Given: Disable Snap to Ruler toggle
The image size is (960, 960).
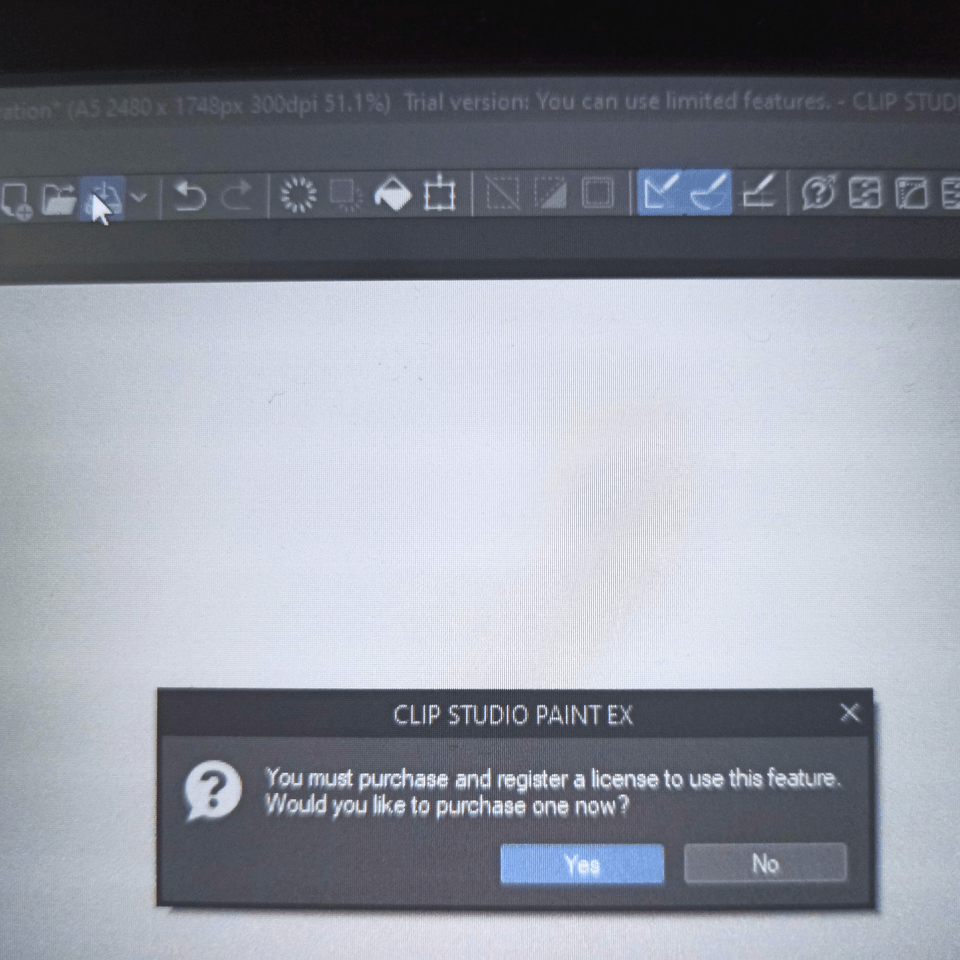Looking at the screenshot, I should click(x=661, y=192).
